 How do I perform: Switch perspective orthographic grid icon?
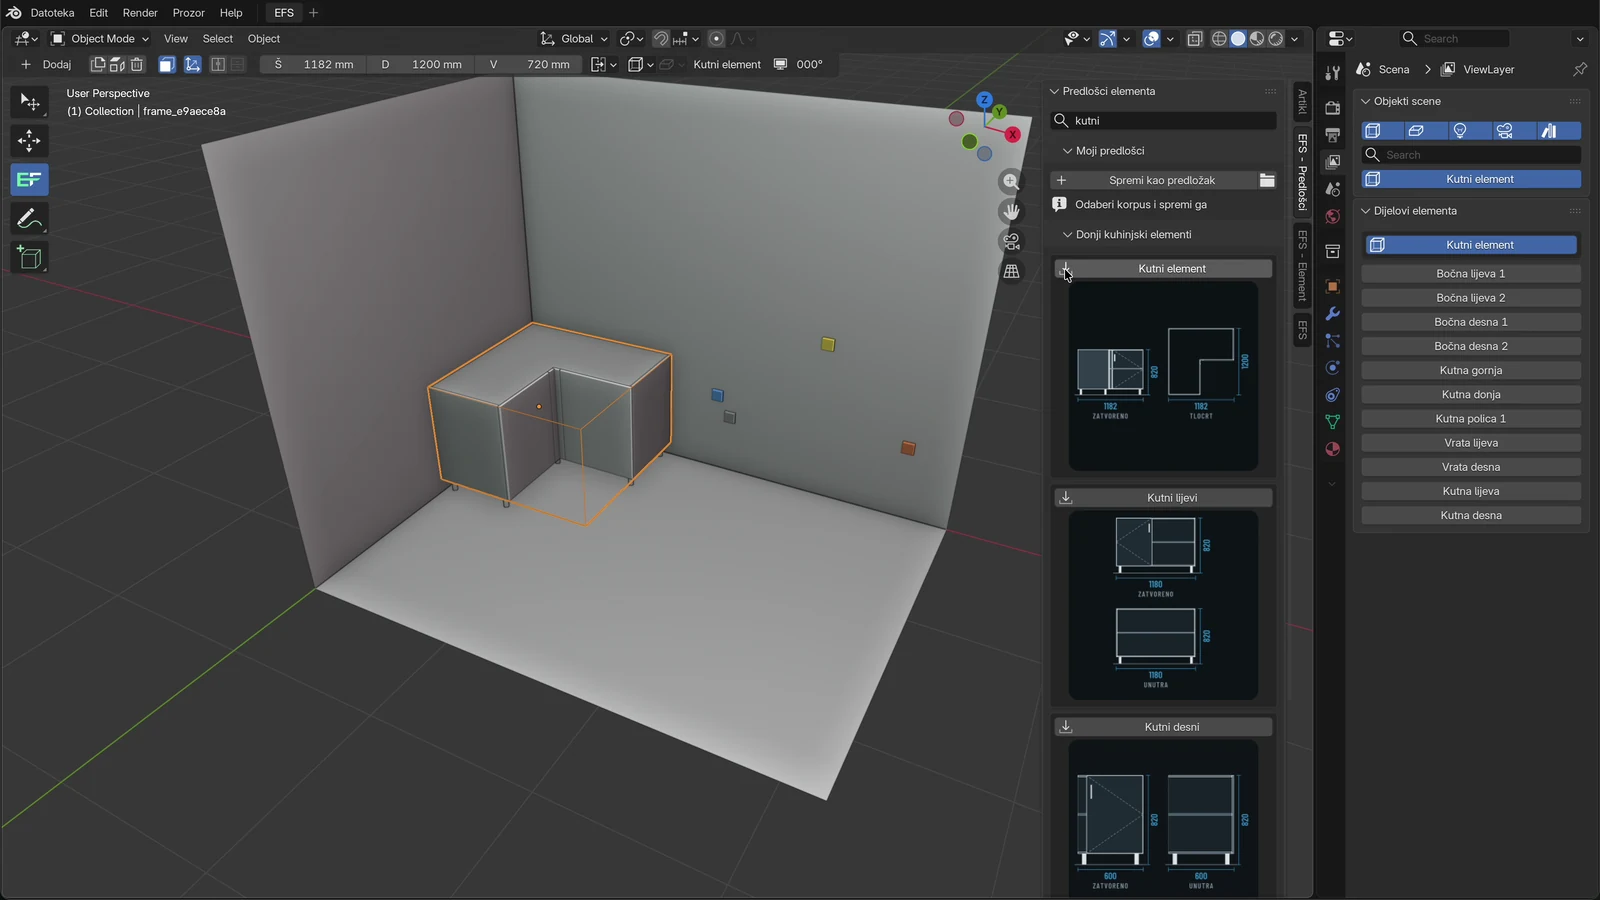point(1012,272)
